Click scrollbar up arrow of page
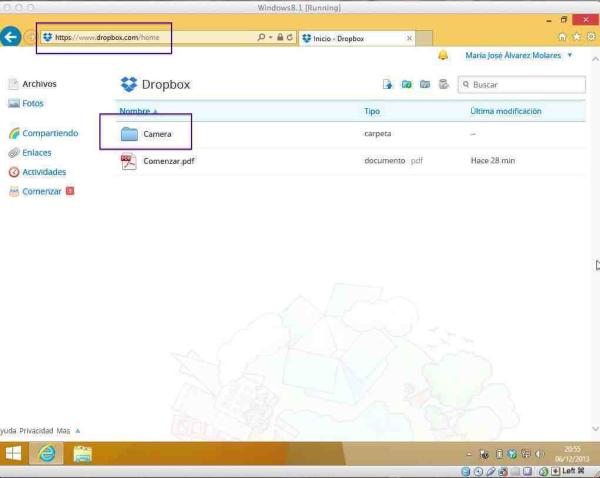Image resolution: width=600 pixels, height=478 pixels. coord(595,59)
